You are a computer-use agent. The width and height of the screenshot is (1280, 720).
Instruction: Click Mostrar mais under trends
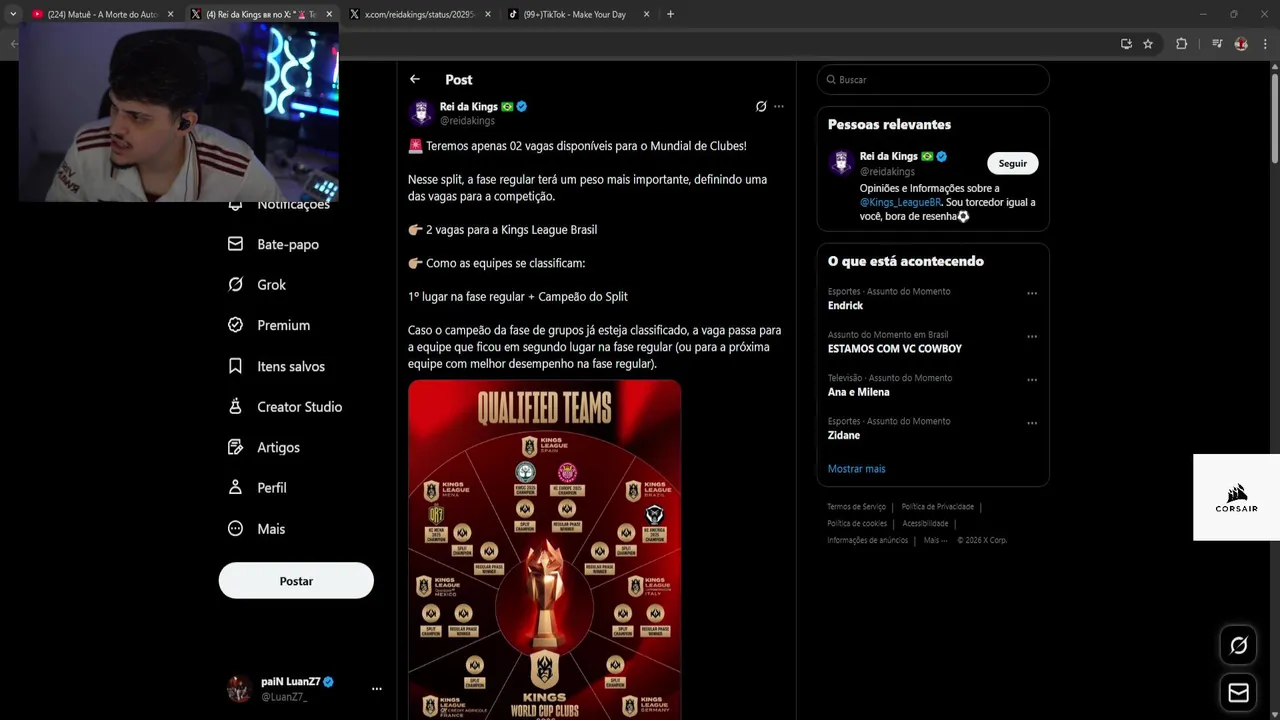(856, 469)
